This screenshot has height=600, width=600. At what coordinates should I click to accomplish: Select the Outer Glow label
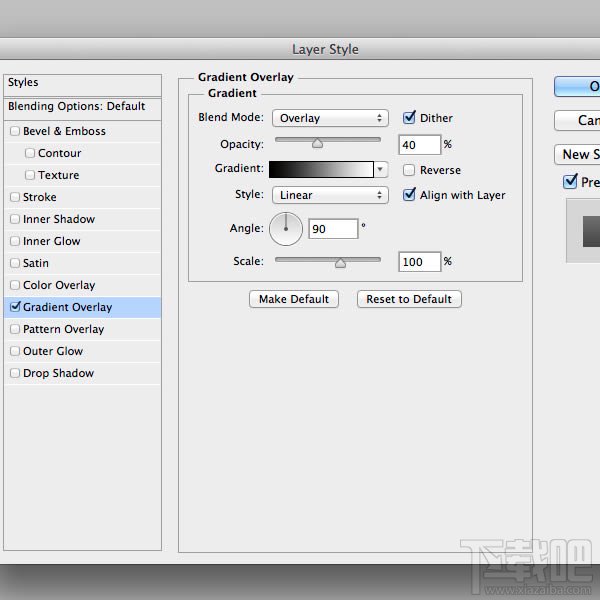[x=53, y=351]
